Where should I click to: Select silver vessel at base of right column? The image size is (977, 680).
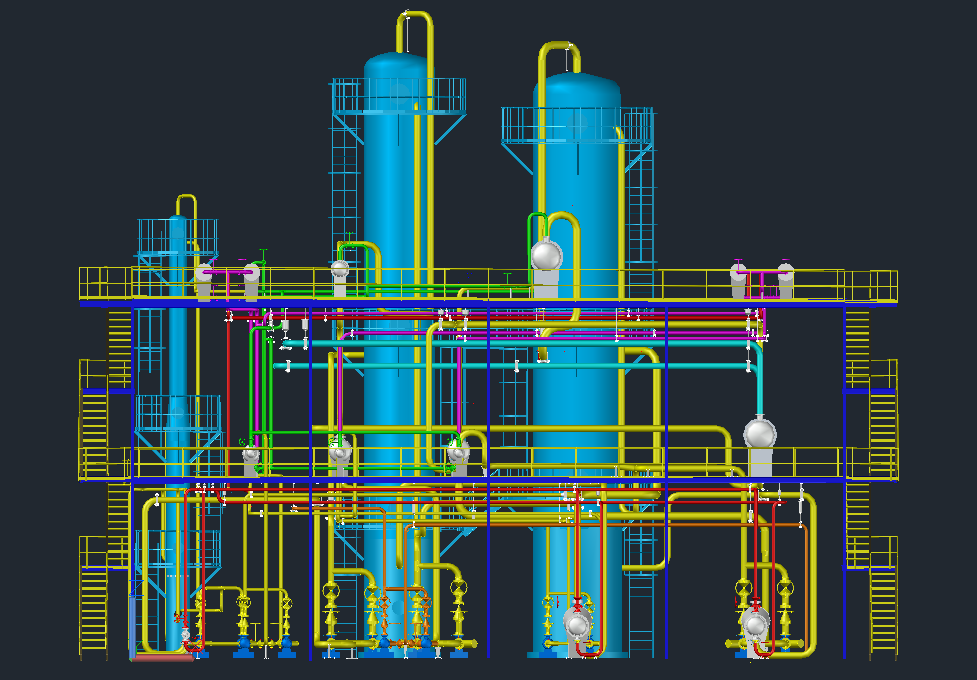(x=577, y=624)
